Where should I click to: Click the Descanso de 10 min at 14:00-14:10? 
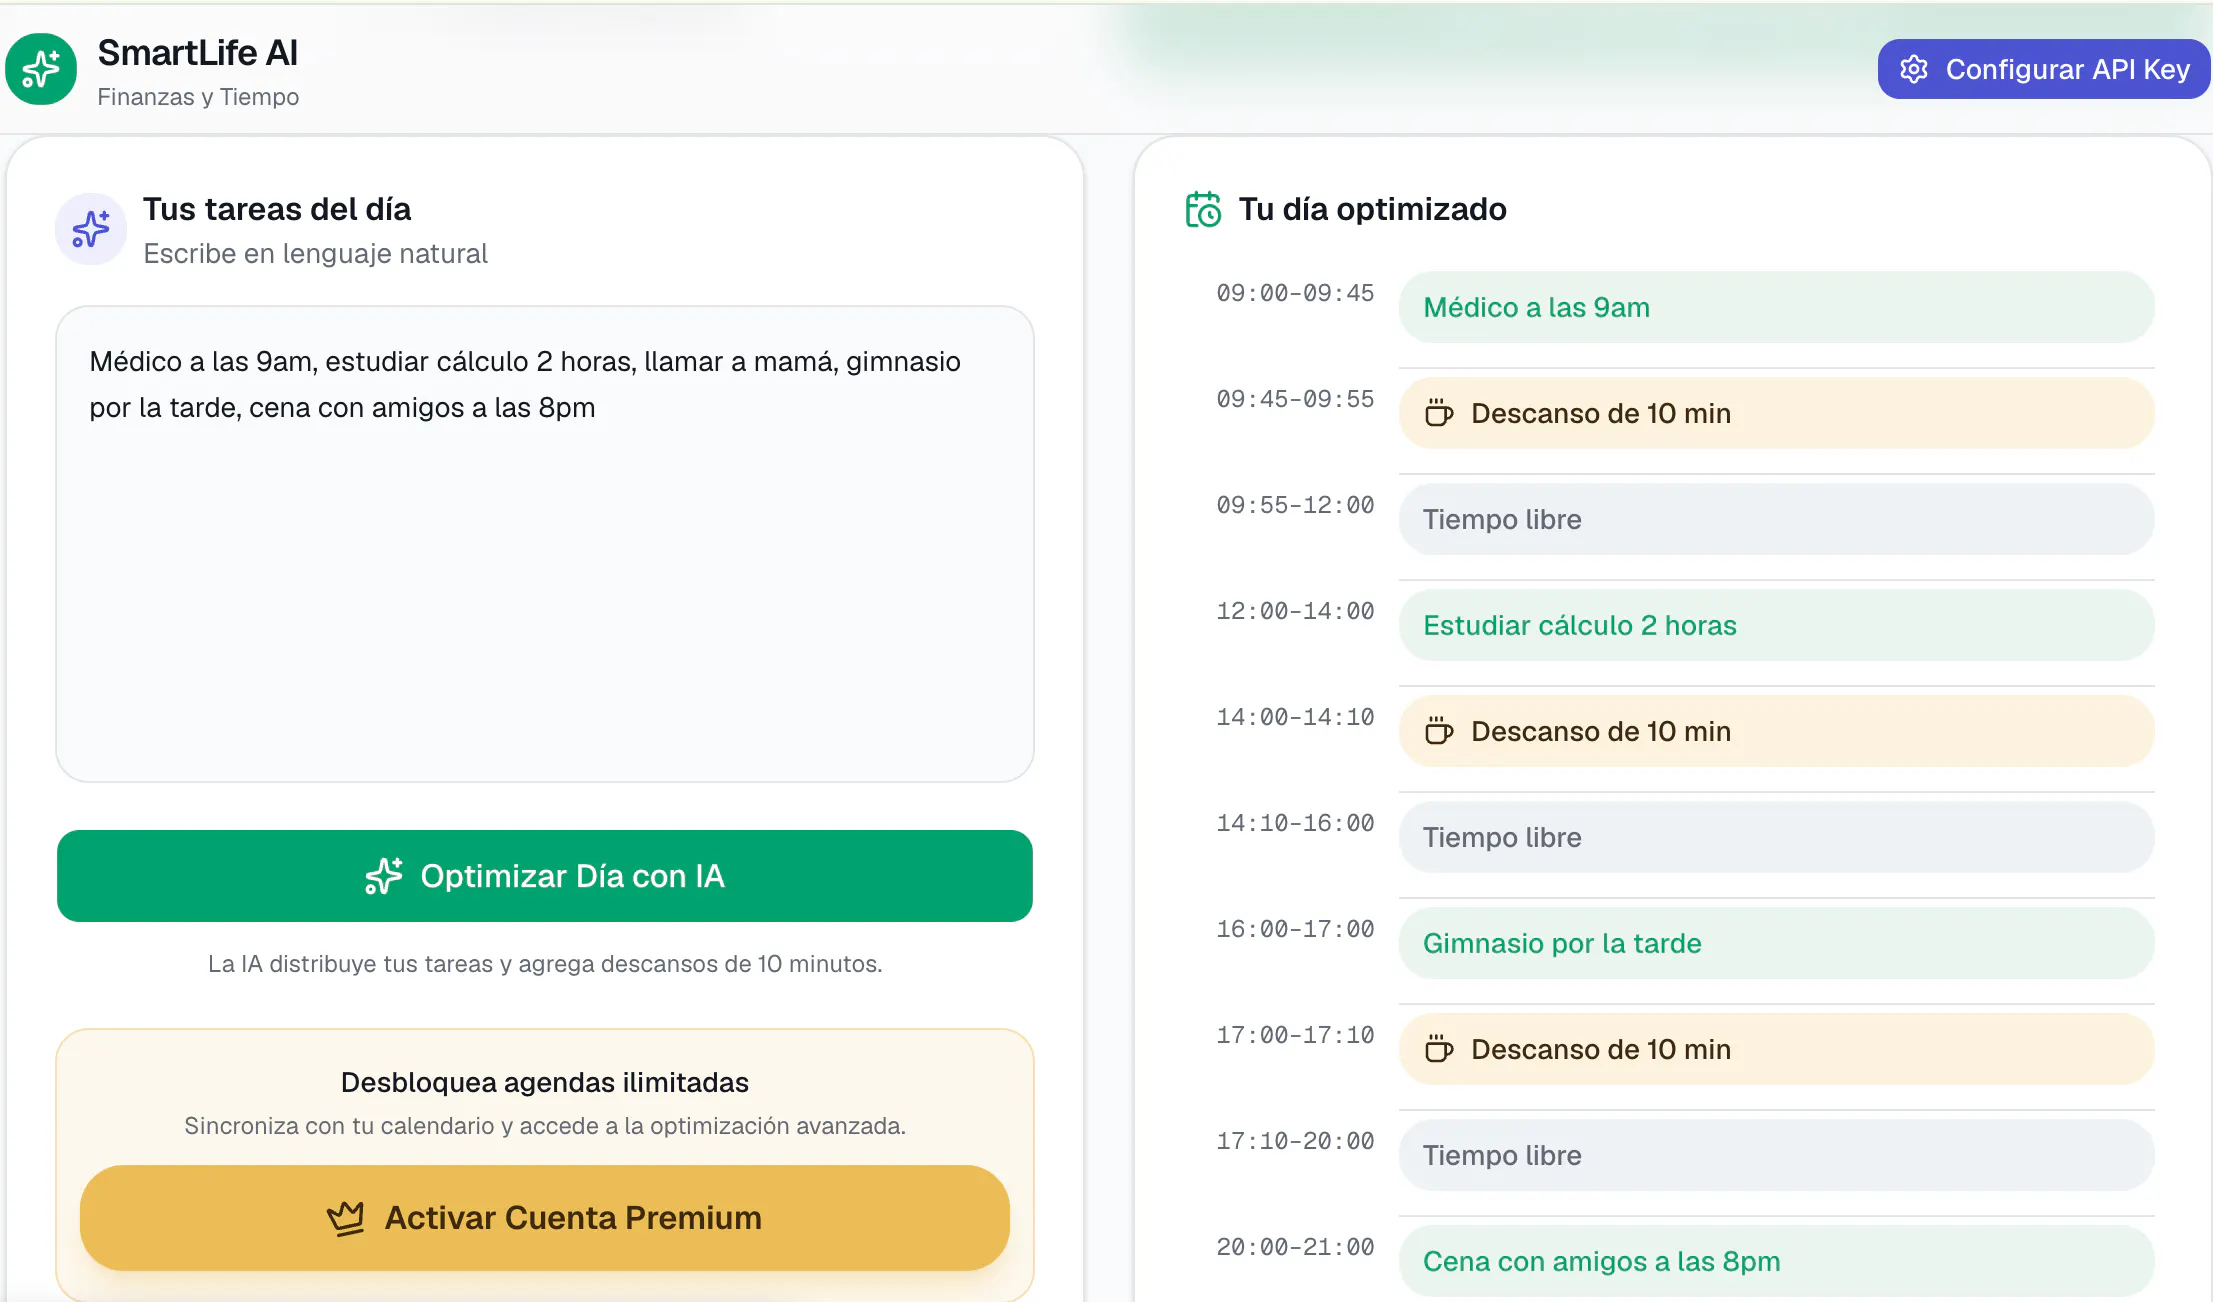1777,731
